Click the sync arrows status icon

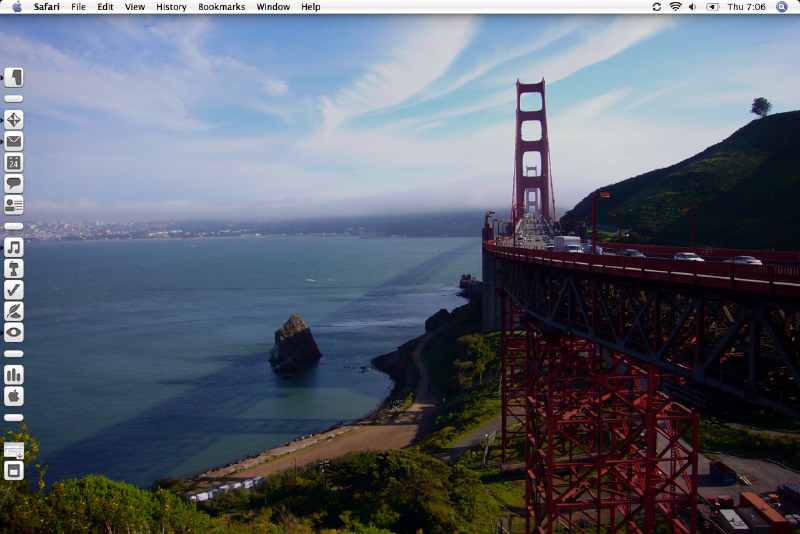tap(657, 7)
